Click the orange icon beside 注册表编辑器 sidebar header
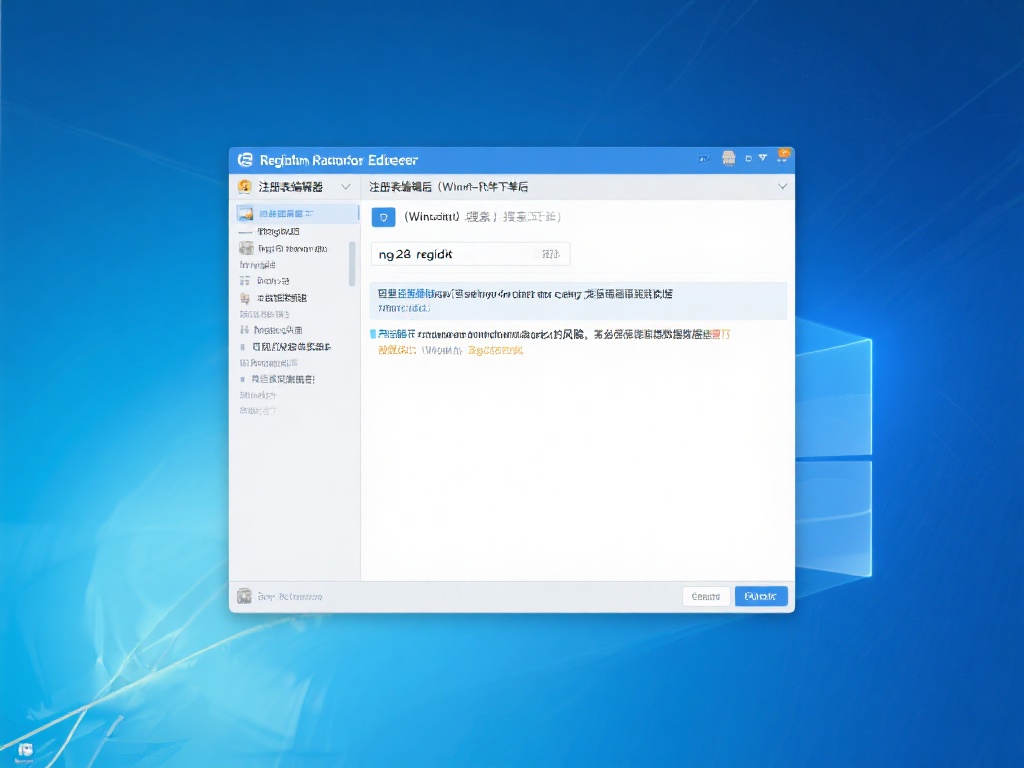Viewport: 1024px width, 768px height. [x=244, y=187]
